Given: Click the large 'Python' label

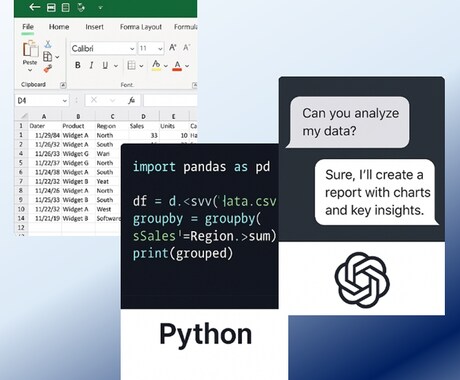Looking at the screenshot, I should coord(205,334).
